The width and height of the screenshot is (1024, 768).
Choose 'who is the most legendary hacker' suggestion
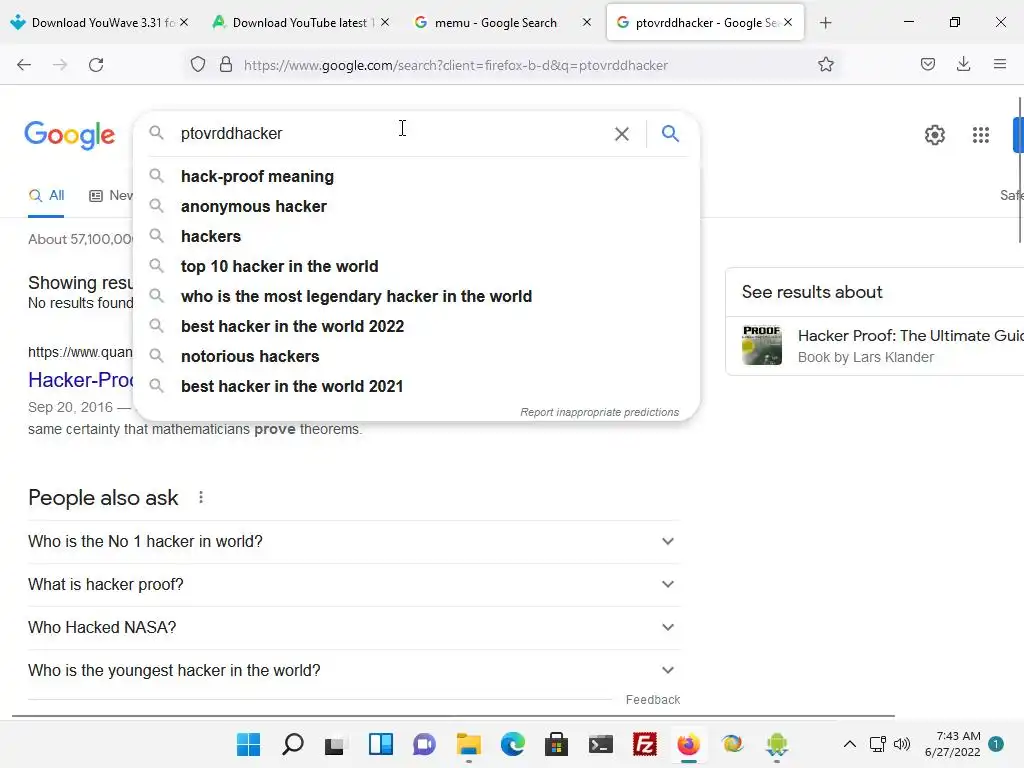click(x=416, y=296)
